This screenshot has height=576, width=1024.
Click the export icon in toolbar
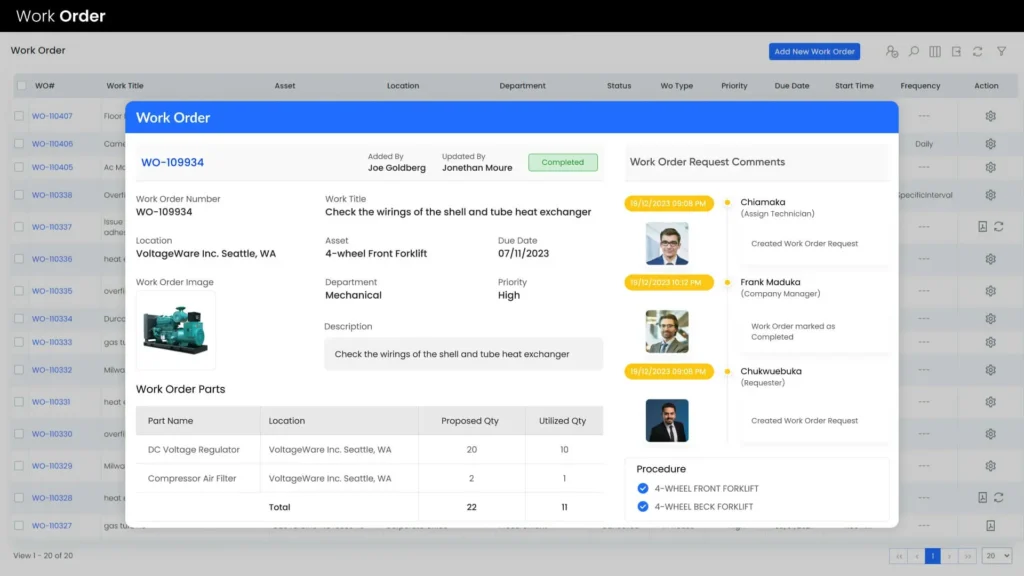[x=956, y=51]
